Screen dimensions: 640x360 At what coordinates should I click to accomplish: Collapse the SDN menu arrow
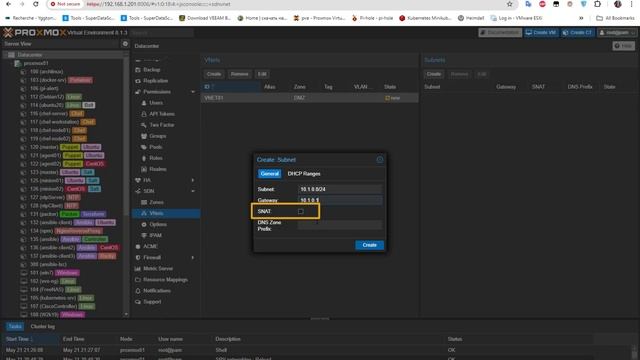(x=193, y=191)
